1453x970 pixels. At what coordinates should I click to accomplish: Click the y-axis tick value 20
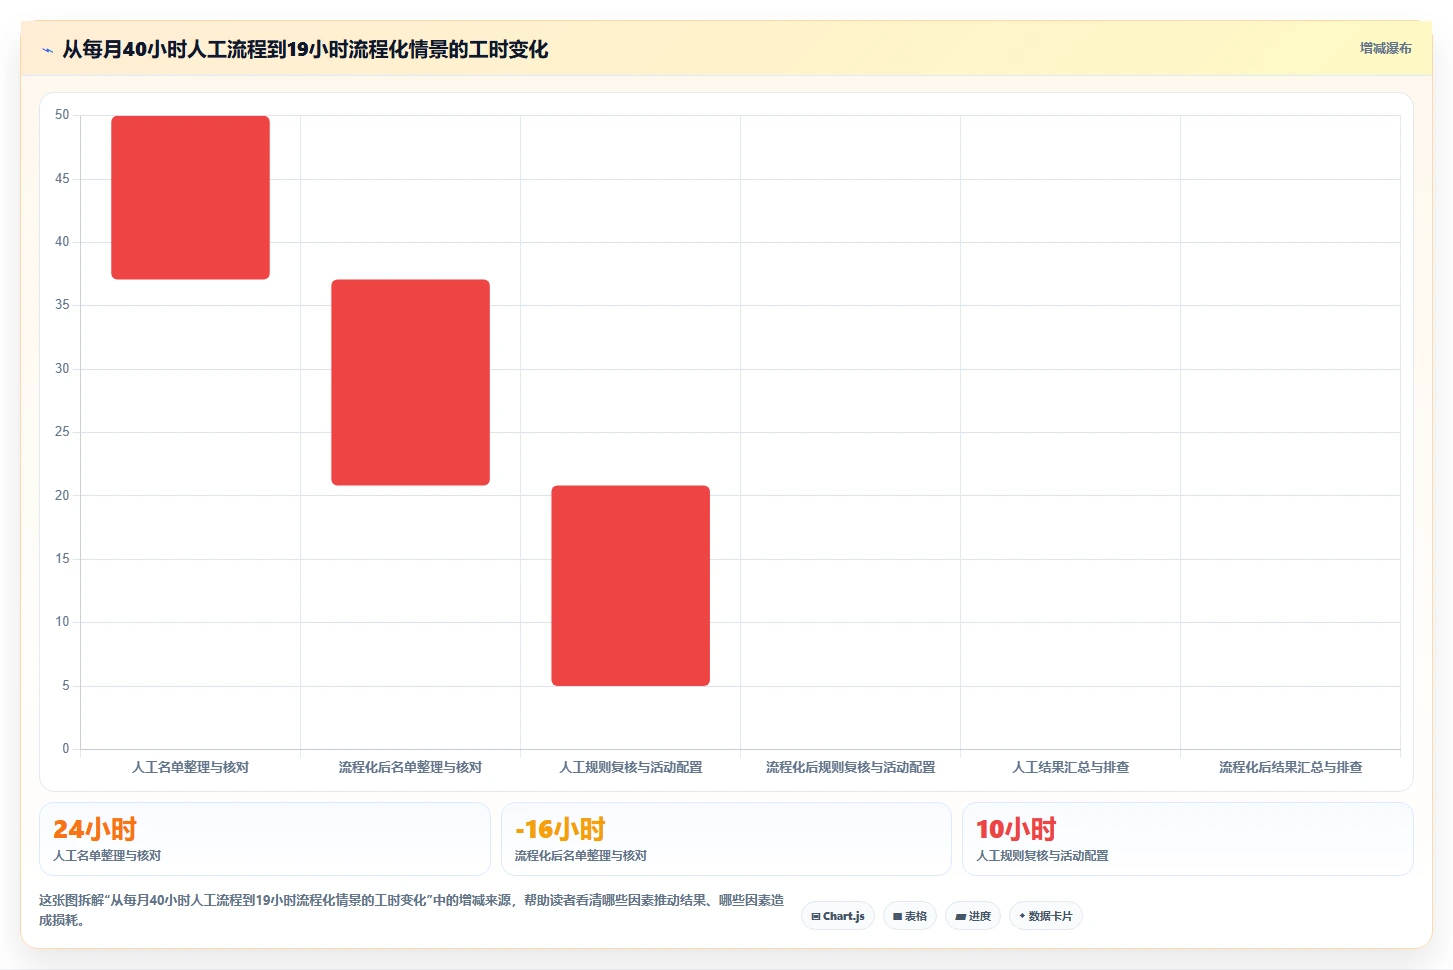coord(62,495)
